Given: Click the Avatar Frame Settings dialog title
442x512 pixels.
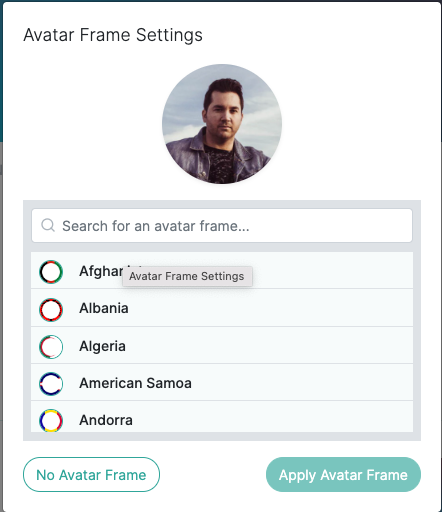Looking at the screenshot, I should [113, 35].
